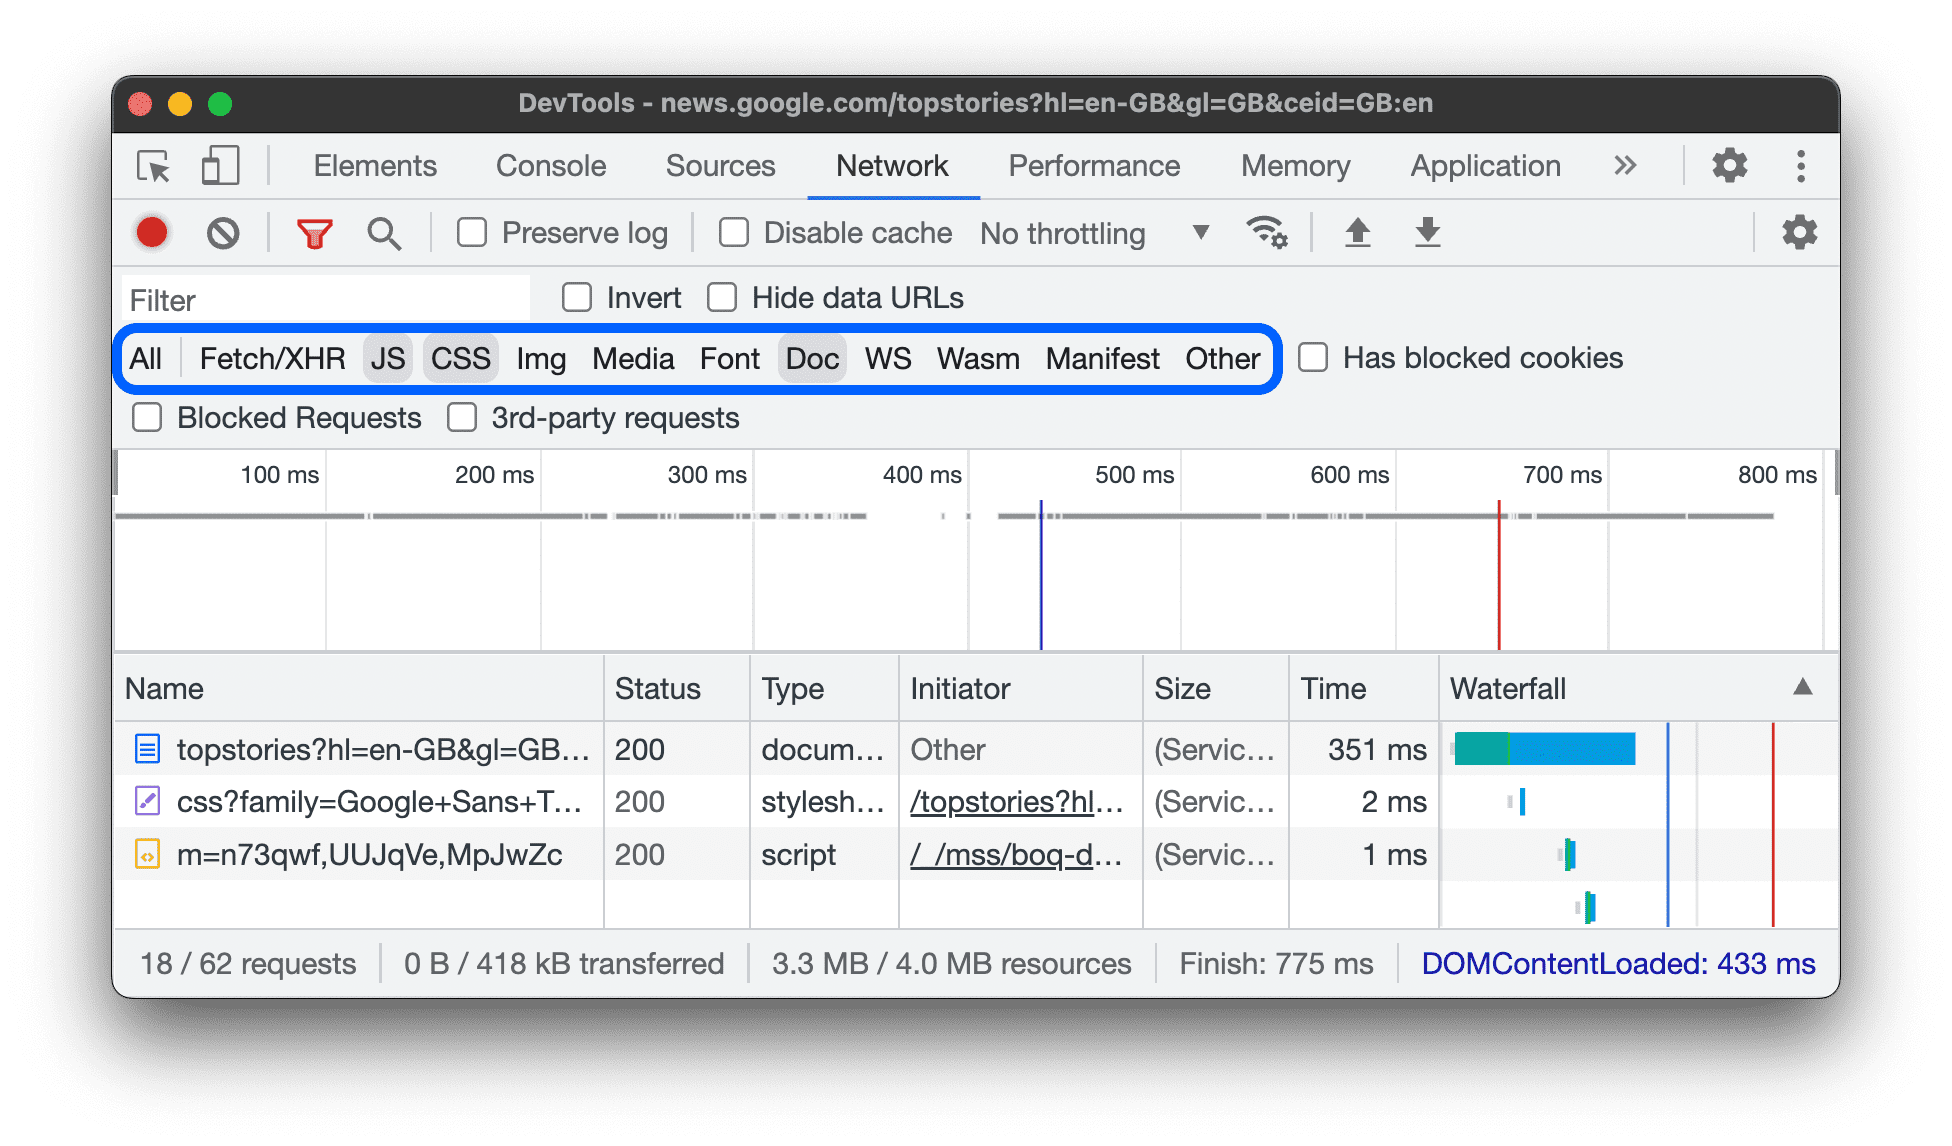The image size is (1952, 1146).
Task: Click the record (red circle) button
Action: click(151, 232)
